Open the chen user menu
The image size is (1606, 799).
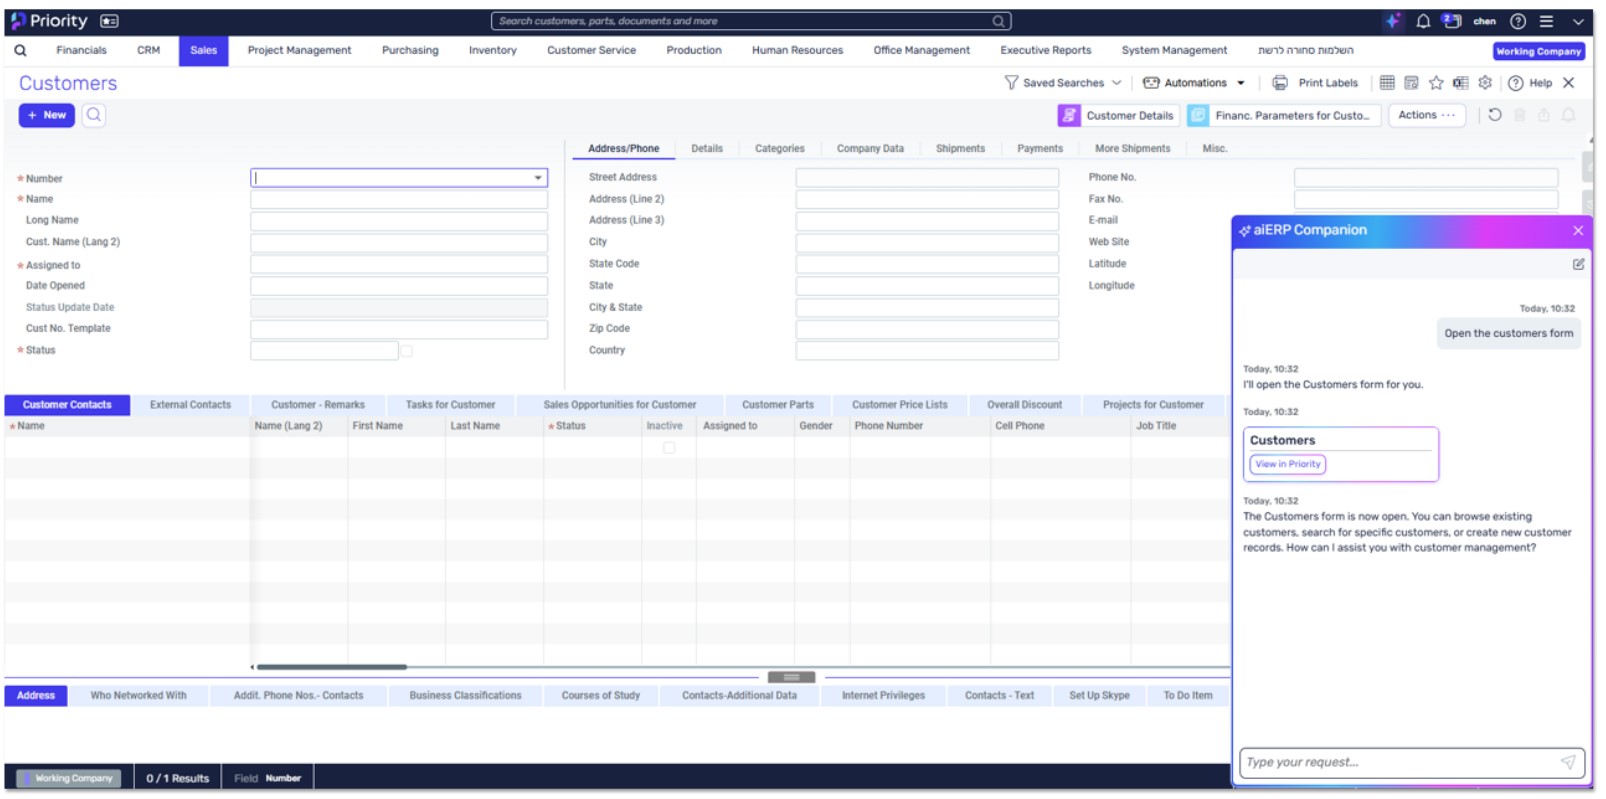(x=1485, y=21)
